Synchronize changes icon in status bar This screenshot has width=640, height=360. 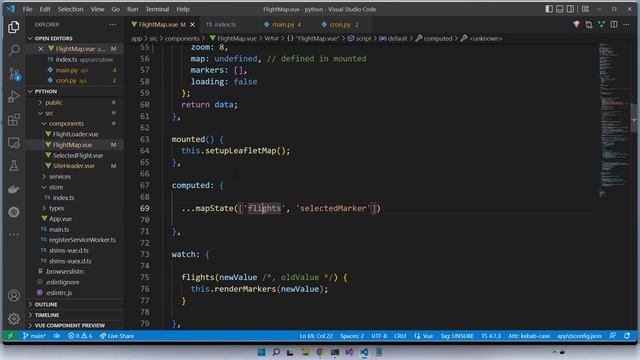(57, 336)
